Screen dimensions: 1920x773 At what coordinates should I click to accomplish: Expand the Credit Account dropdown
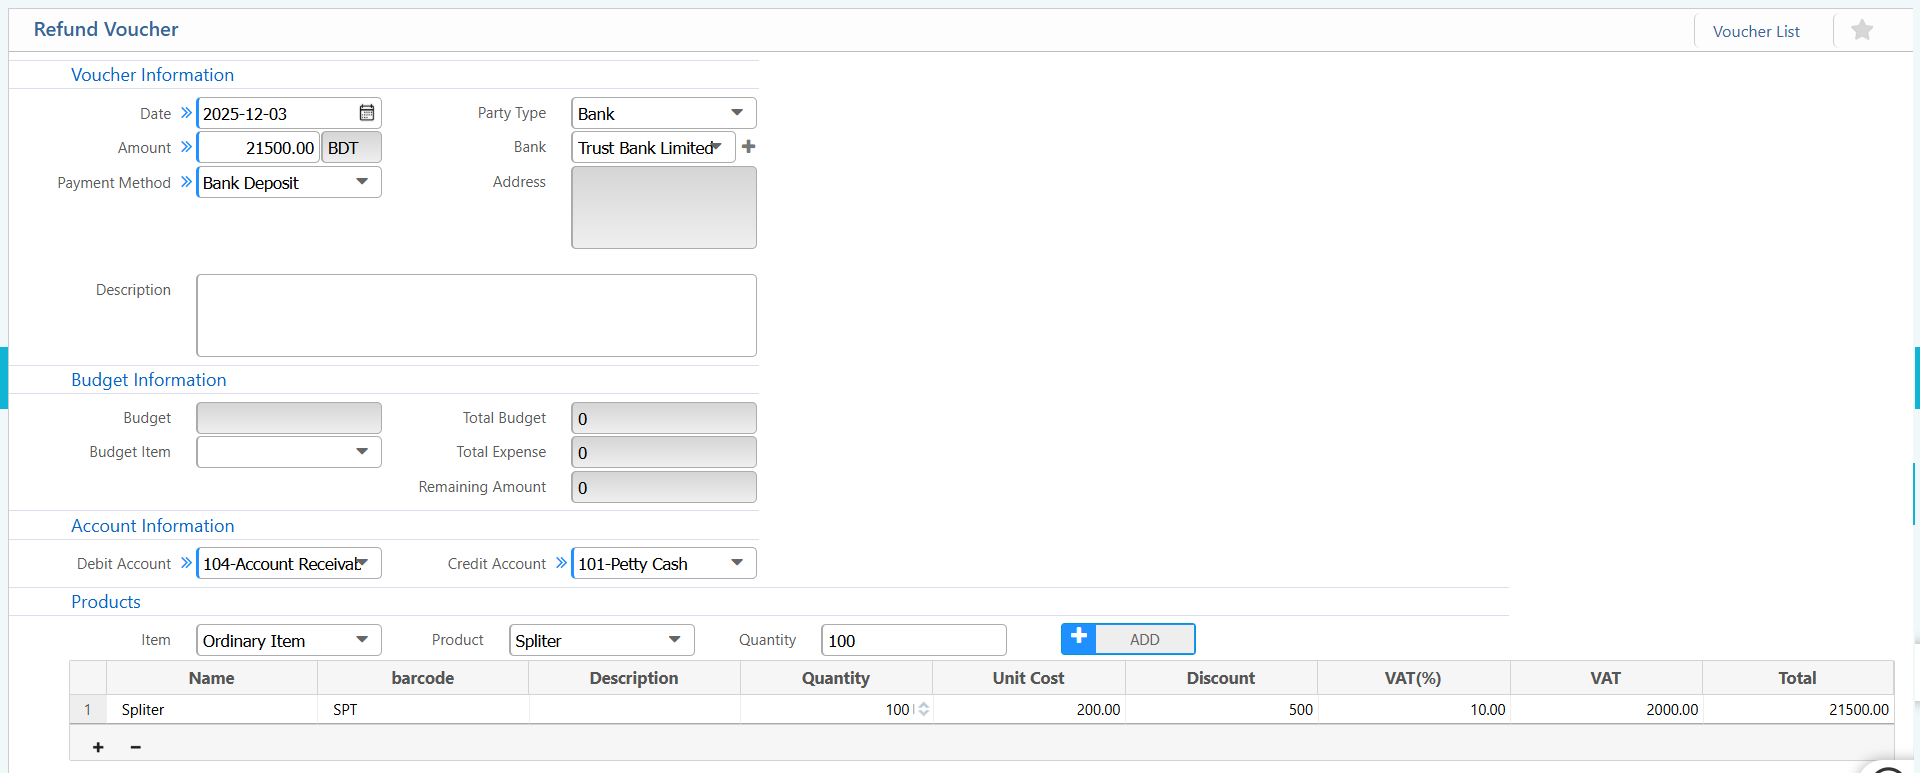coord(736,563)
